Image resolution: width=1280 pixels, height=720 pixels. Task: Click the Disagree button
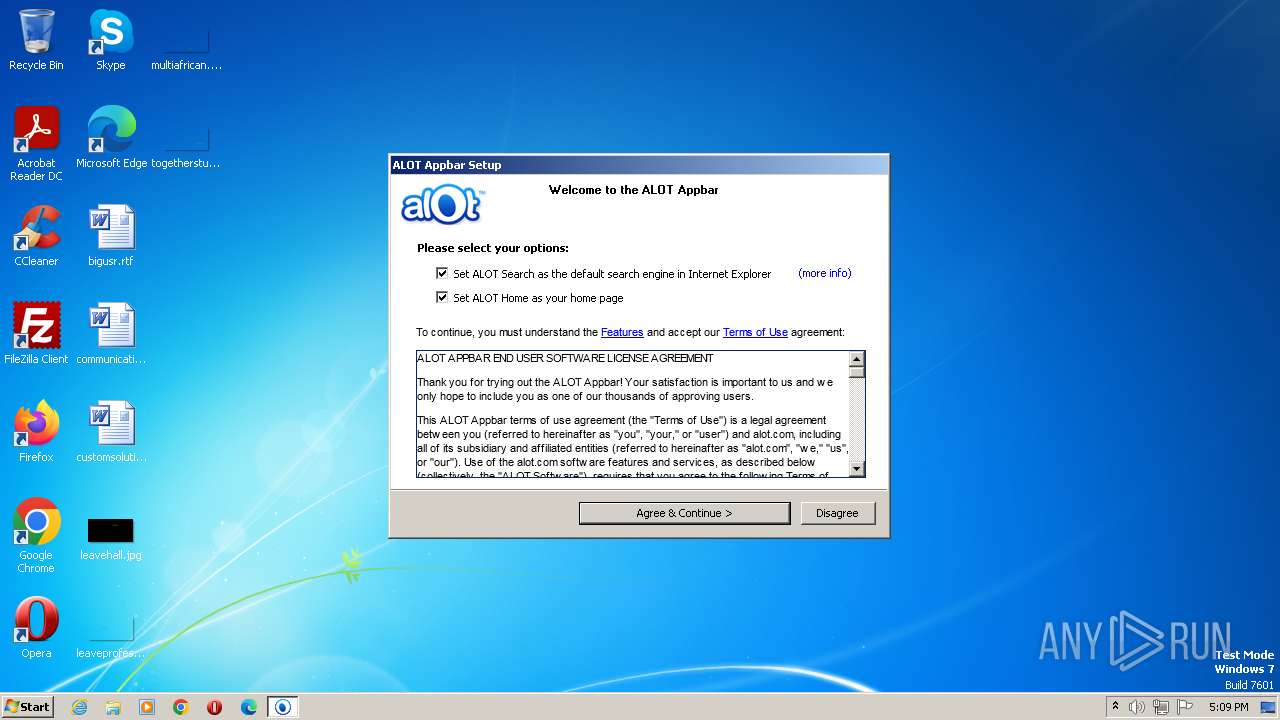(837, 513)
